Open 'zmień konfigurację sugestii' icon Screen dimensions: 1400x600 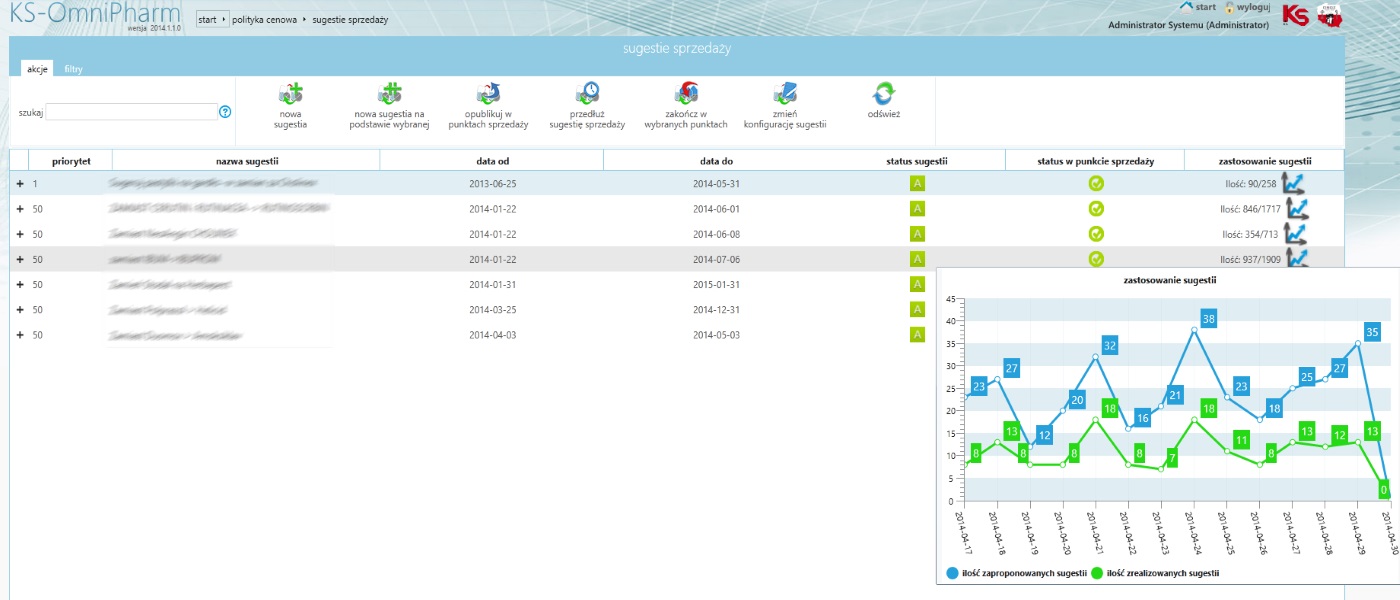(785, 94)
